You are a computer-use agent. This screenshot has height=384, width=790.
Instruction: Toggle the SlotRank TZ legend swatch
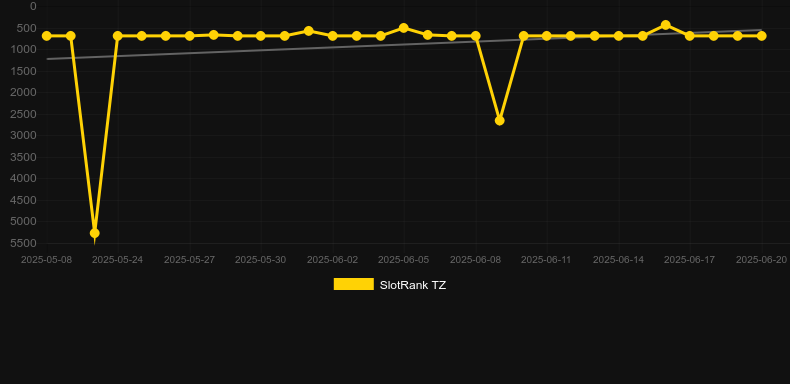354,284
